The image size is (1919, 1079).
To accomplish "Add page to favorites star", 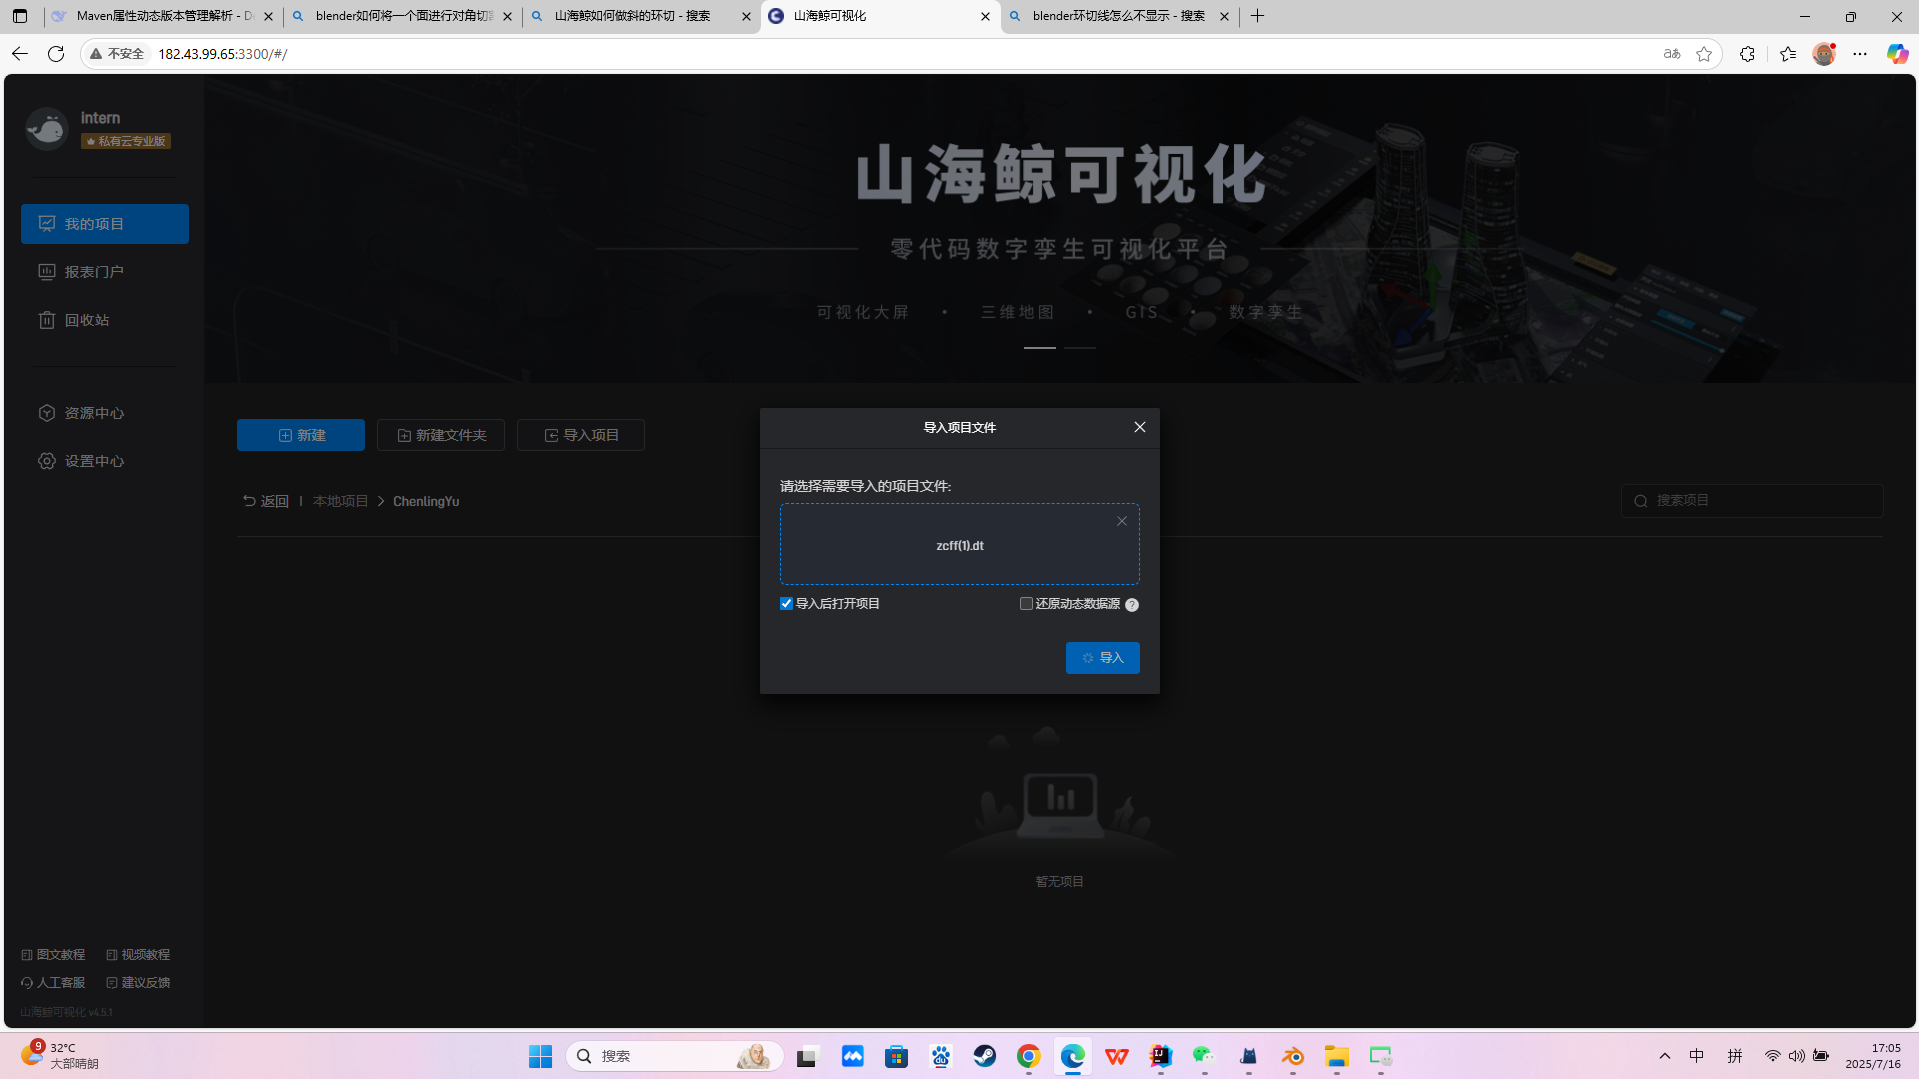I will [x=1704, y=54].
